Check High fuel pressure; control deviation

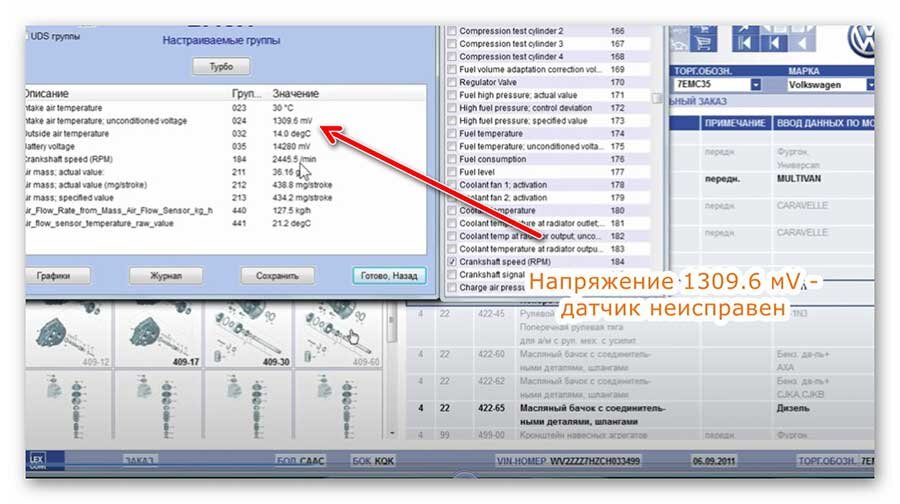[x=452, y=108]
